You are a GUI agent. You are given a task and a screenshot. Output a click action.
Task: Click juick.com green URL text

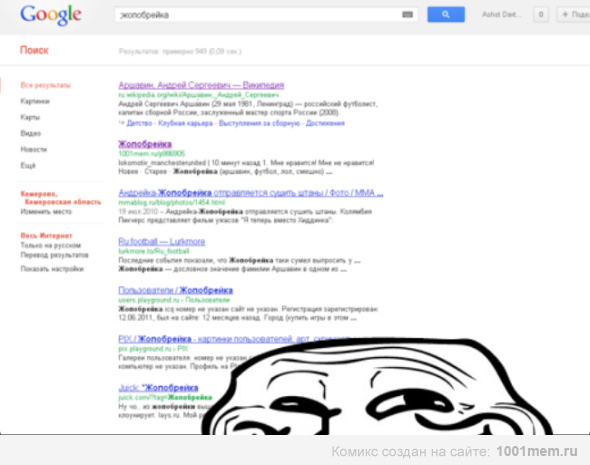[165, 397]
